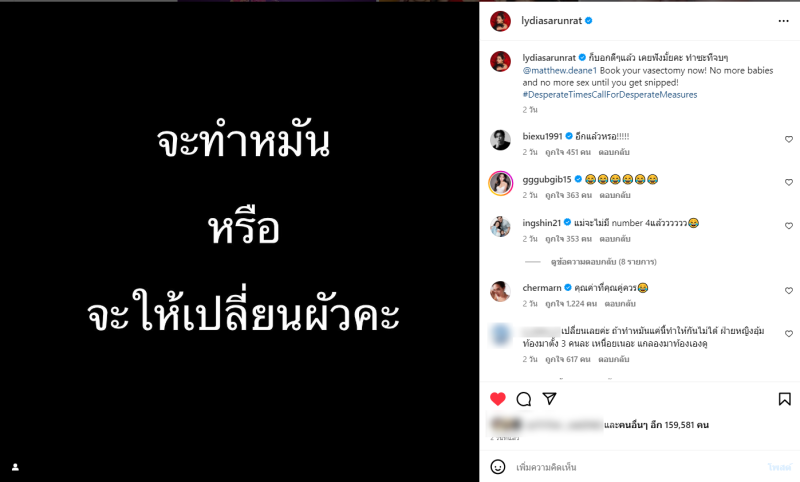
Task: Unlike the post with the red heart
Action: point(498,399)
